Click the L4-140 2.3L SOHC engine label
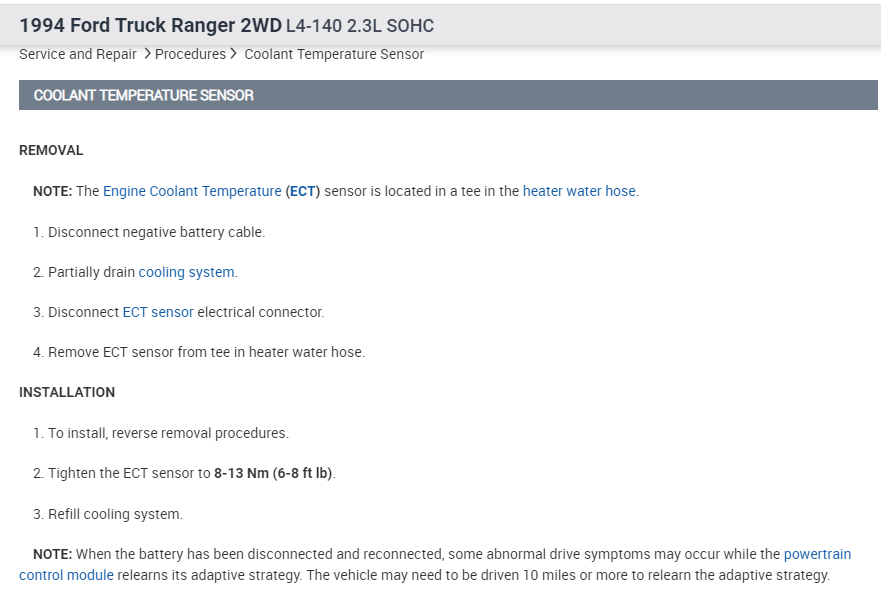Screen dimensions: 881x613 [360, 25]
